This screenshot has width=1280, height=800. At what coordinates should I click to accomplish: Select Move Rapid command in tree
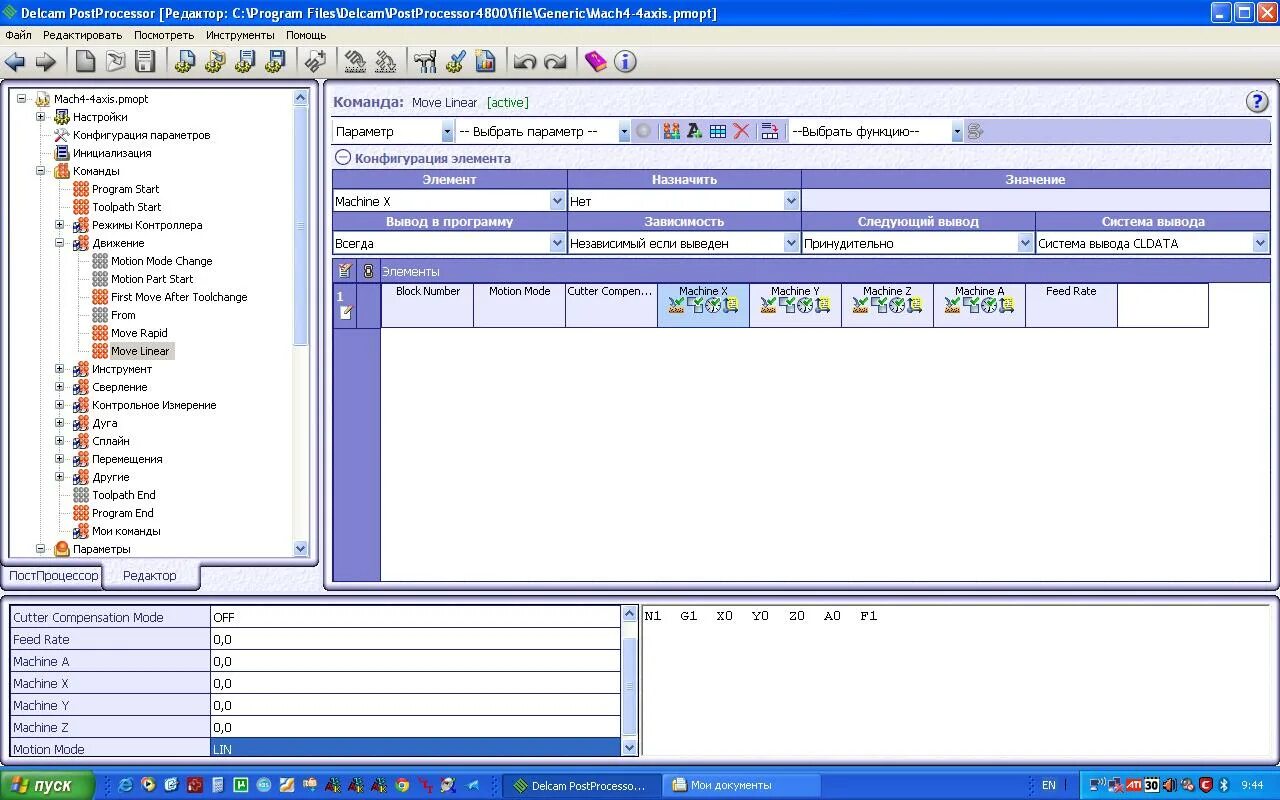139,333
